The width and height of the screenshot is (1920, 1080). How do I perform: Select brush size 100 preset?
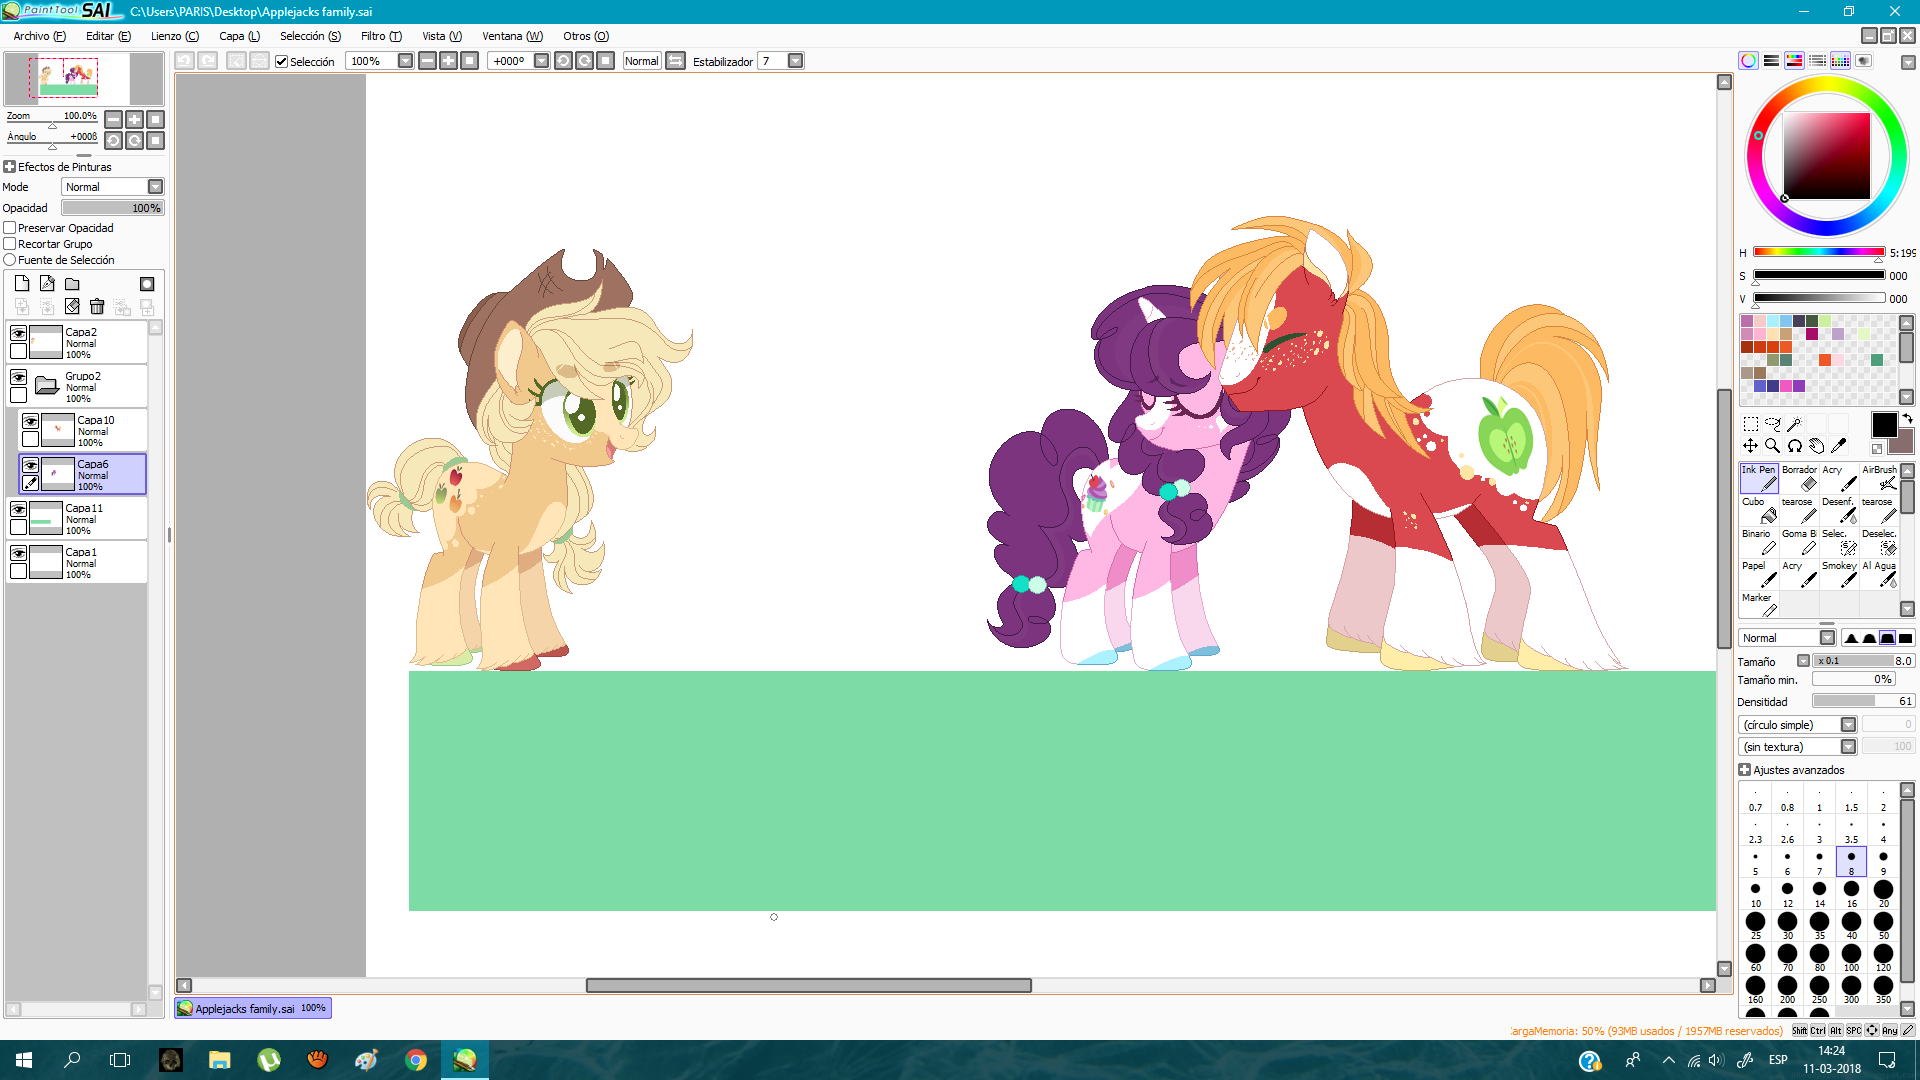pyautogui.click(x=1851, y=958)
